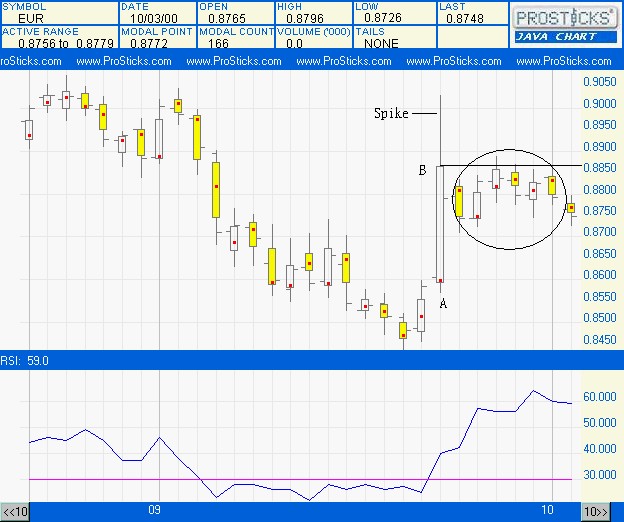624x522 pixels.
Task: Click the 0.8850 price axis label
Action: (599, 168)
